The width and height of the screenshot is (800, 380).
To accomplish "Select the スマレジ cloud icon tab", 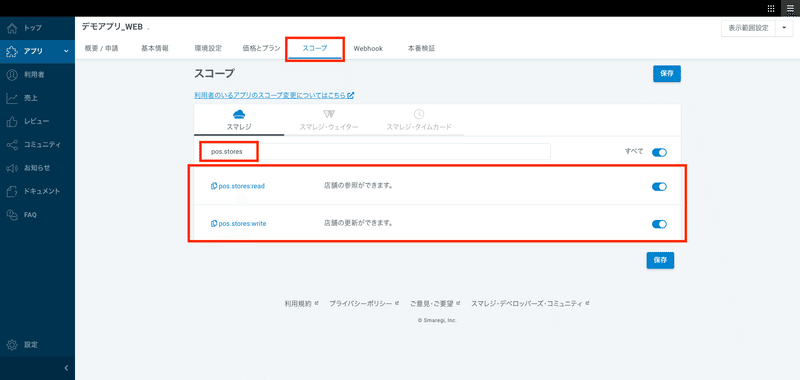I will 239,120.
